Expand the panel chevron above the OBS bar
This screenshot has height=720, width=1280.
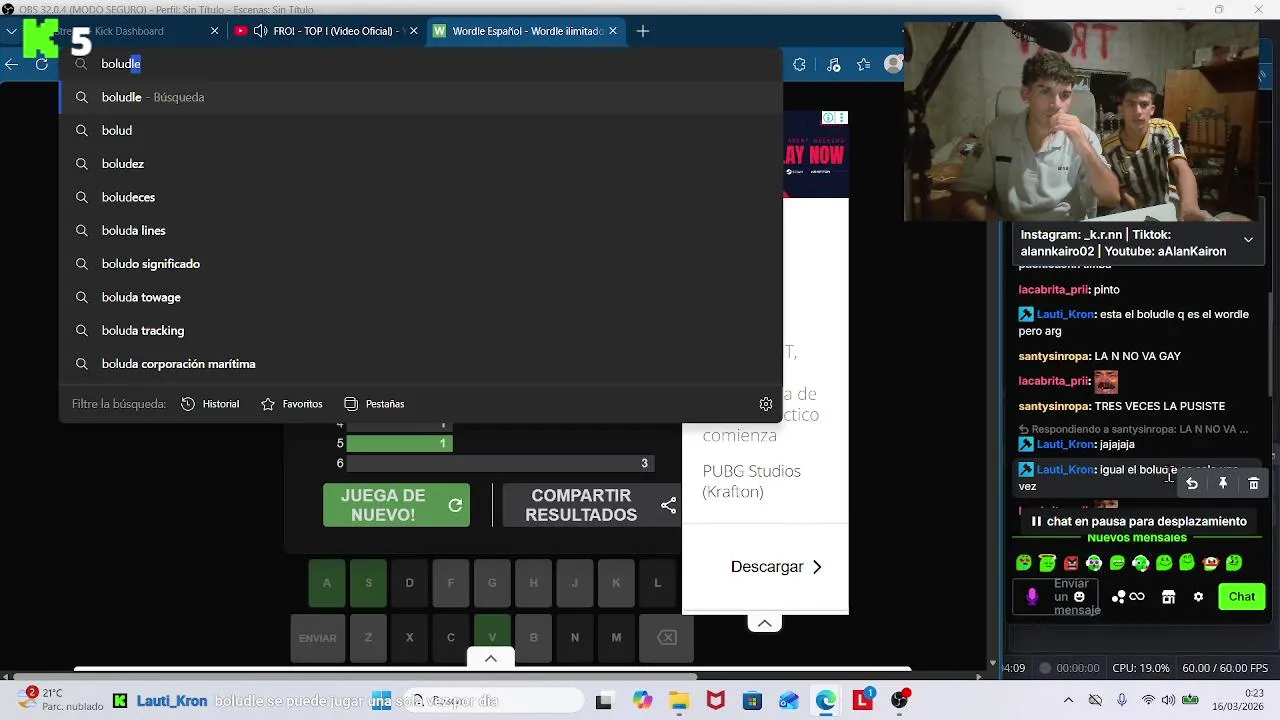(490, 658)
